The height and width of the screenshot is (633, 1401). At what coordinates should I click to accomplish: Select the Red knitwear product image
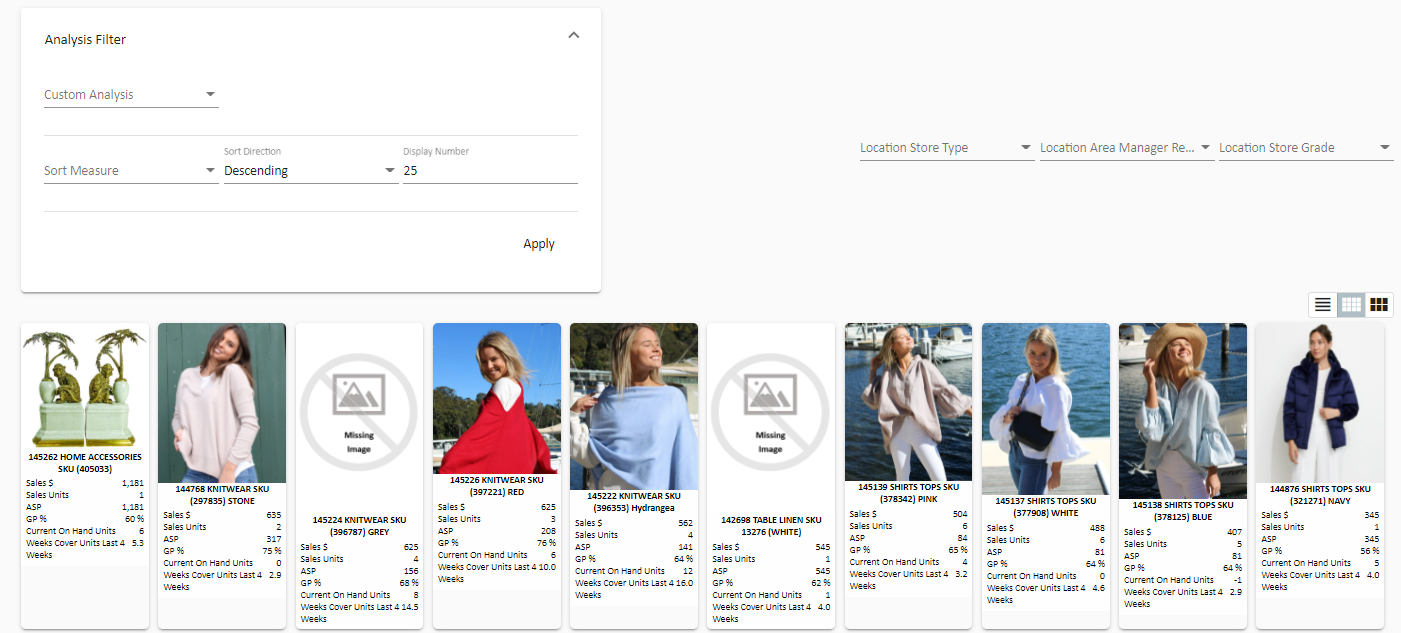[x=496, y=398]
